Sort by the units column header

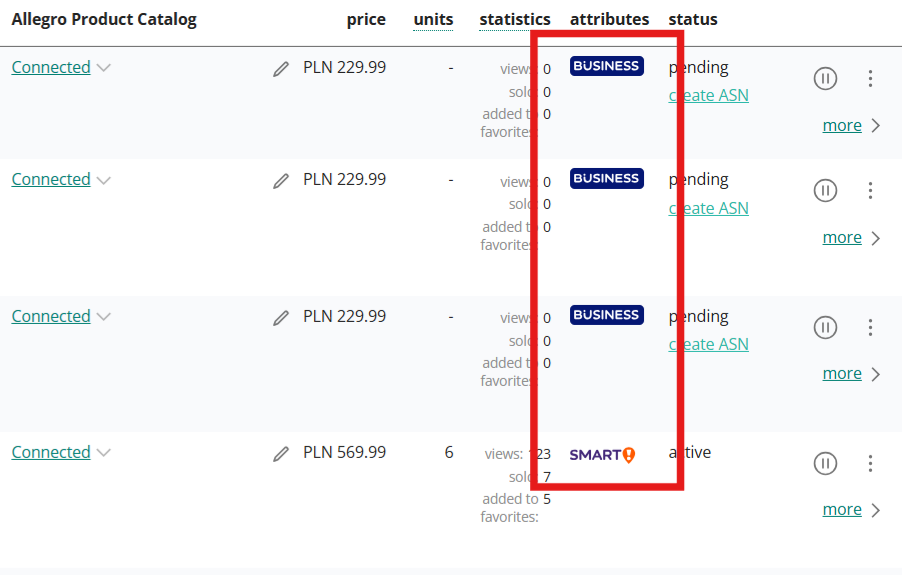(x=433, y=20)
